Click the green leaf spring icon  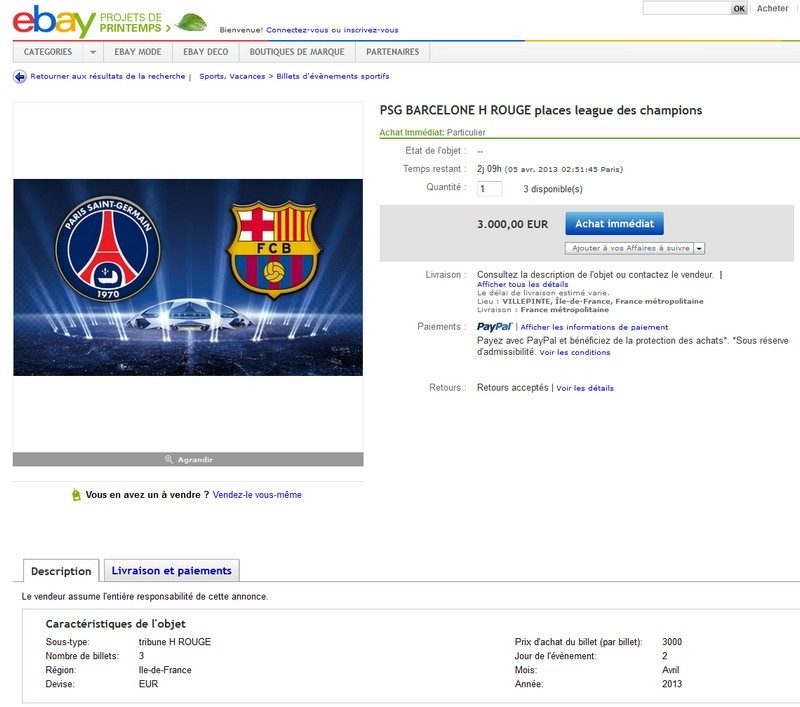pyautogui.click(x=192, y=22)
